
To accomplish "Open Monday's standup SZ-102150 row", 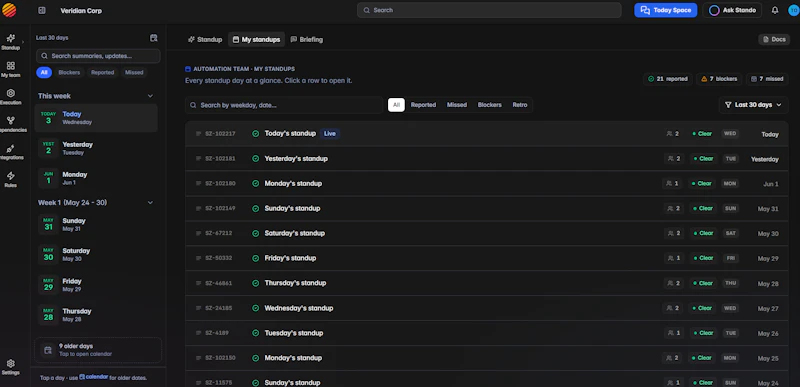I will [x=487, y=358].
